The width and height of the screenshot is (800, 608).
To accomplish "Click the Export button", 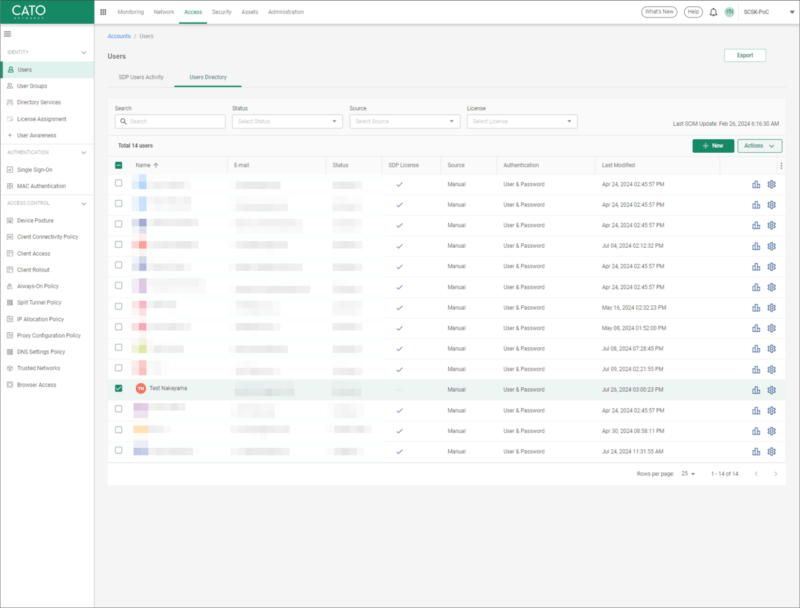I will tap(745, 55).
